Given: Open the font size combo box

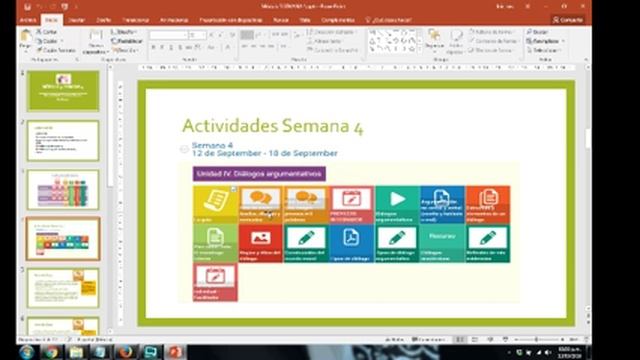Looking at the screenshot, I should [197, 36].
